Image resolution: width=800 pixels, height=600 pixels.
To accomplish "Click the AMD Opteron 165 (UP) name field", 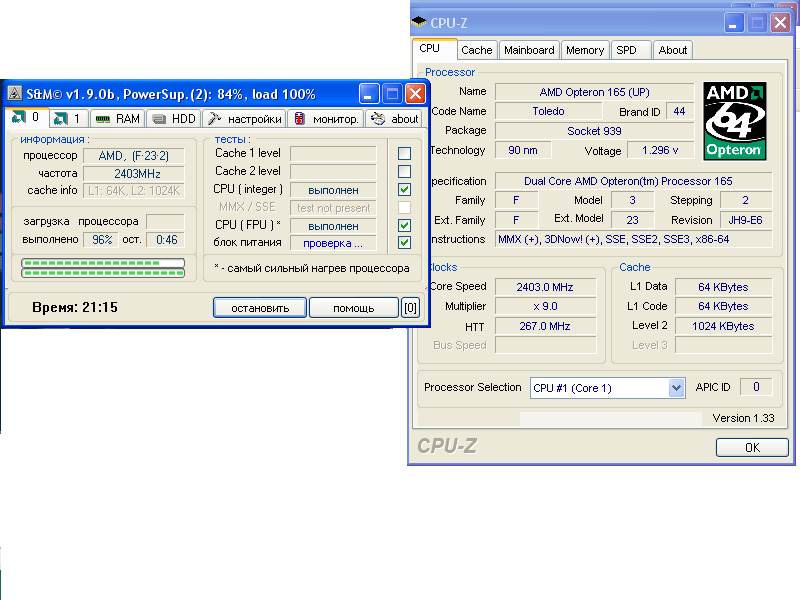I will [594, 92].
